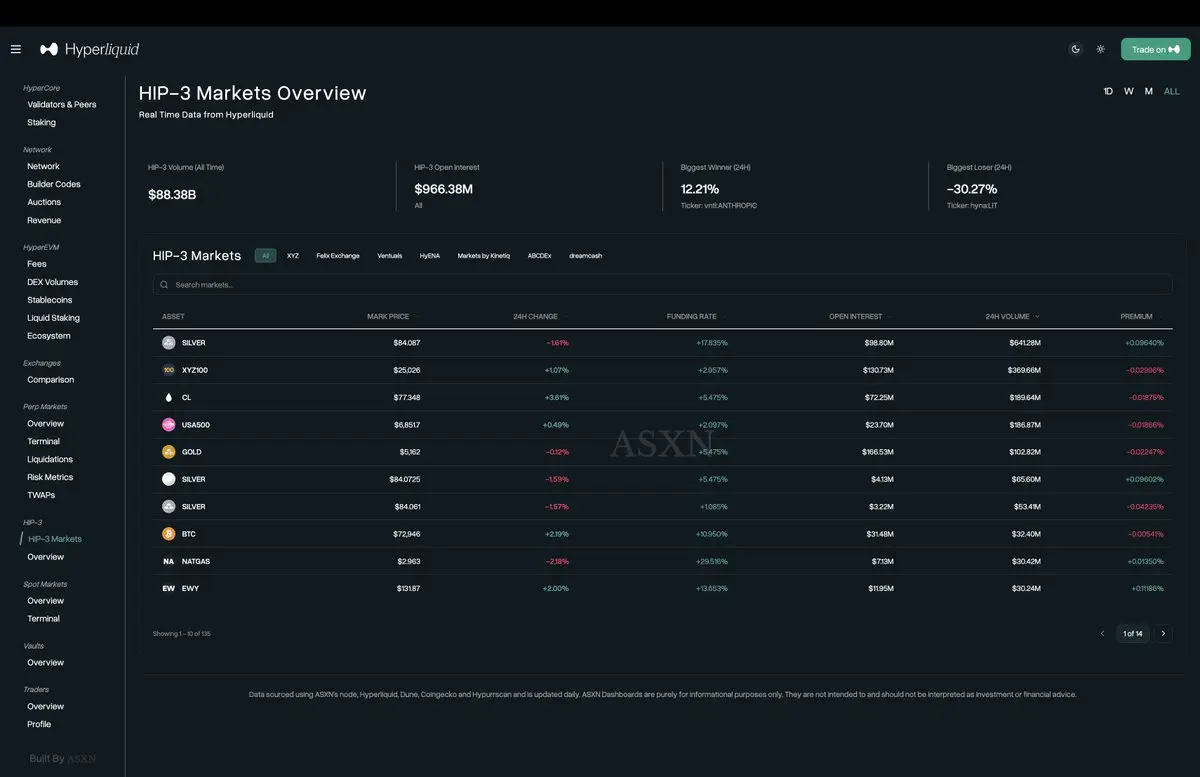Click XYZ100 24H volume $369.66M
1200x777 pixels.
1024,370
